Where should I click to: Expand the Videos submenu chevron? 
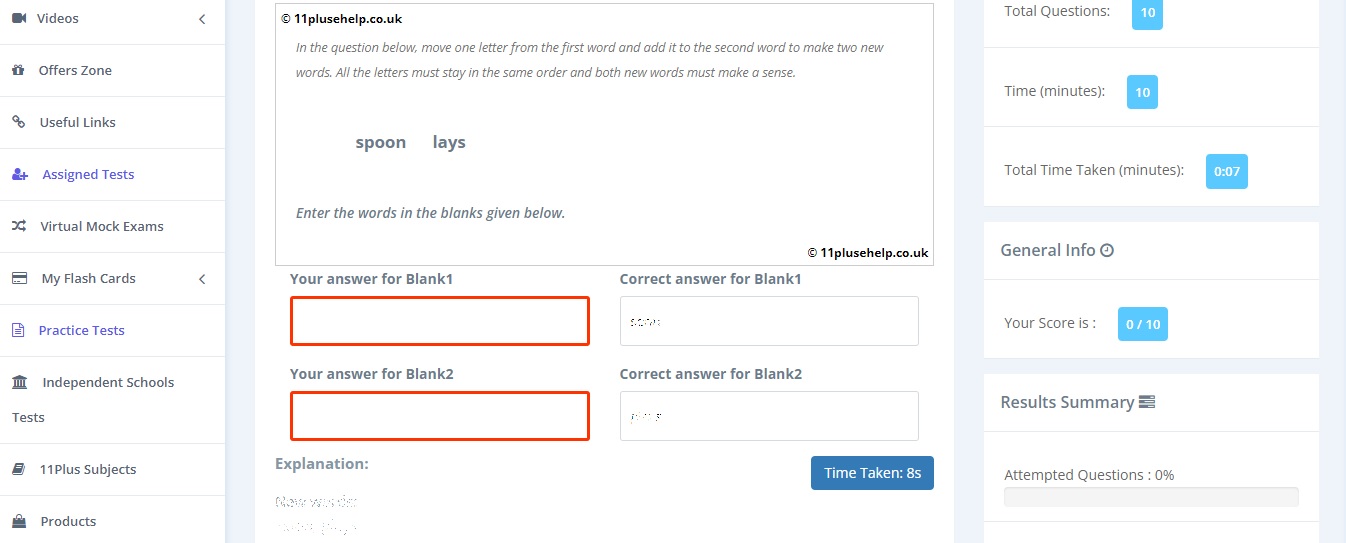click(202, 18)
